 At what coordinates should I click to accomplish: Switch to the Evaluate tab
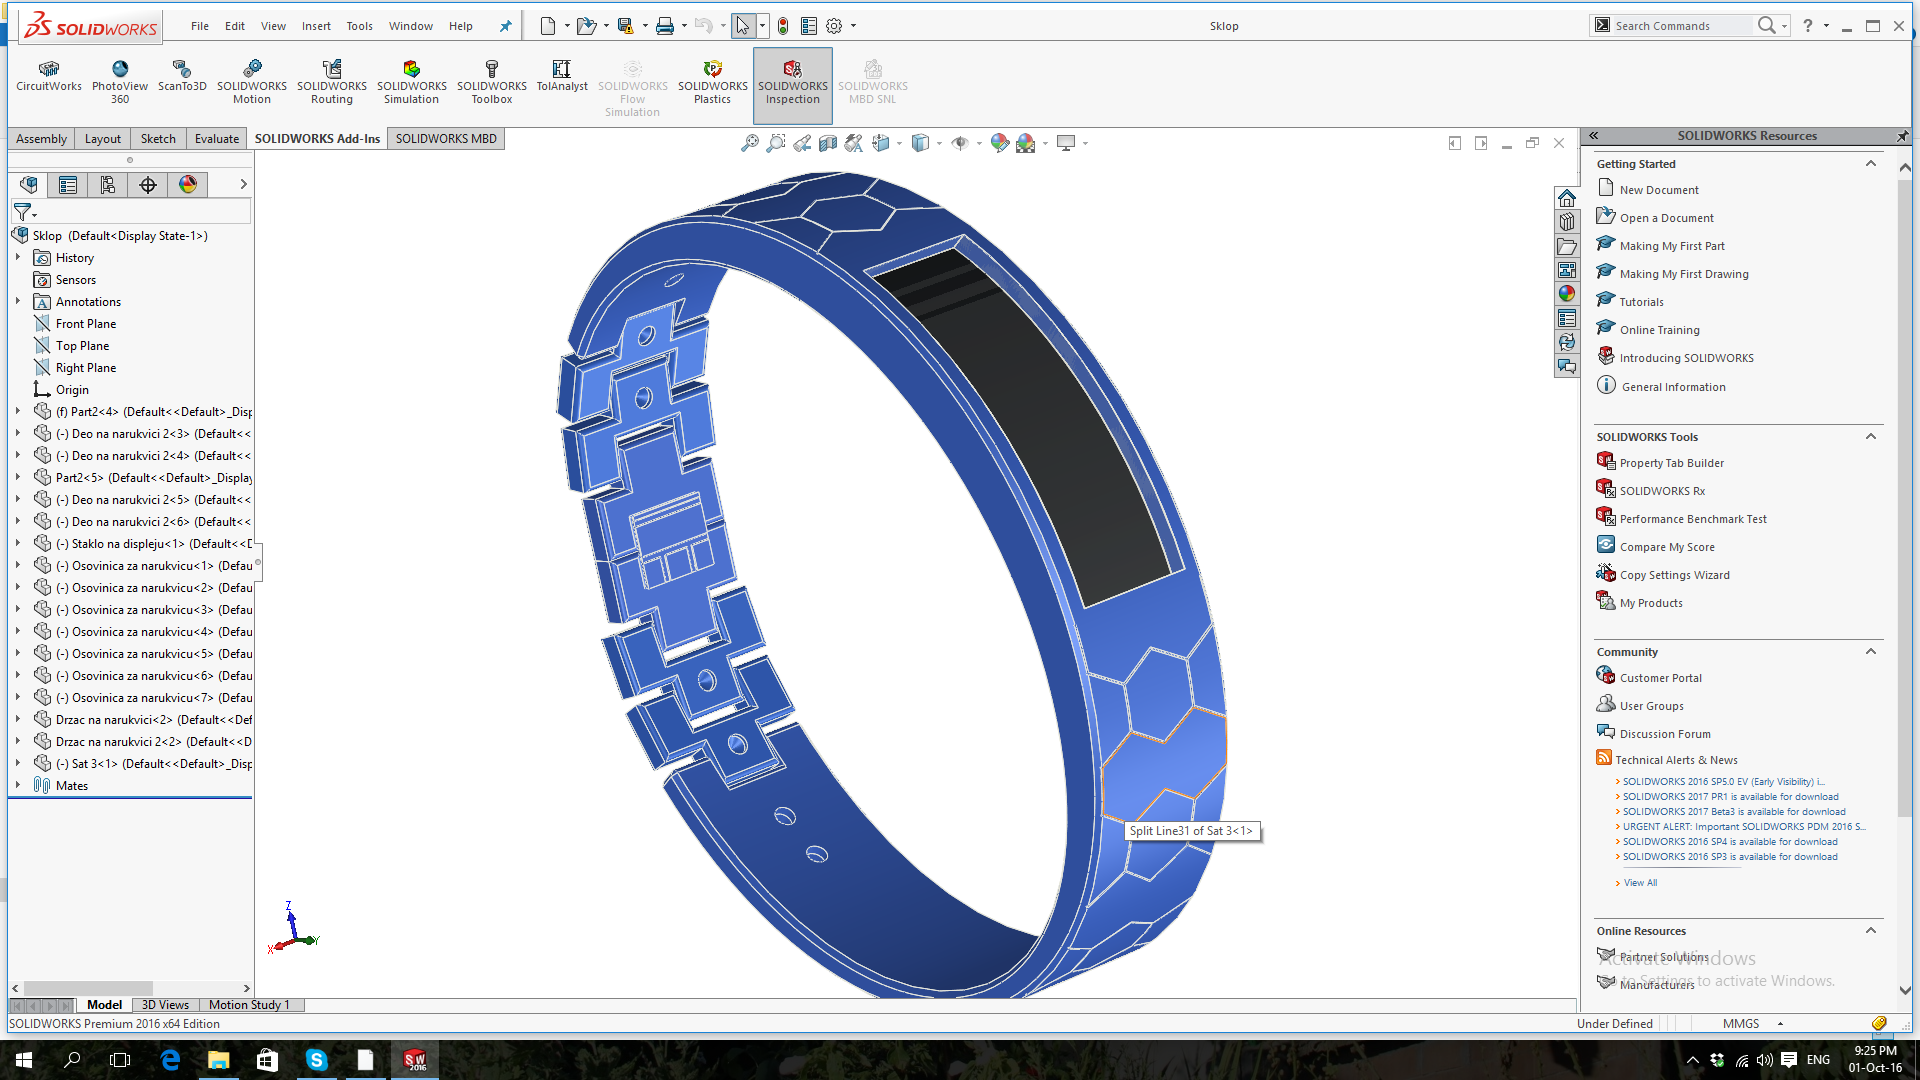[x=216, y=139]
